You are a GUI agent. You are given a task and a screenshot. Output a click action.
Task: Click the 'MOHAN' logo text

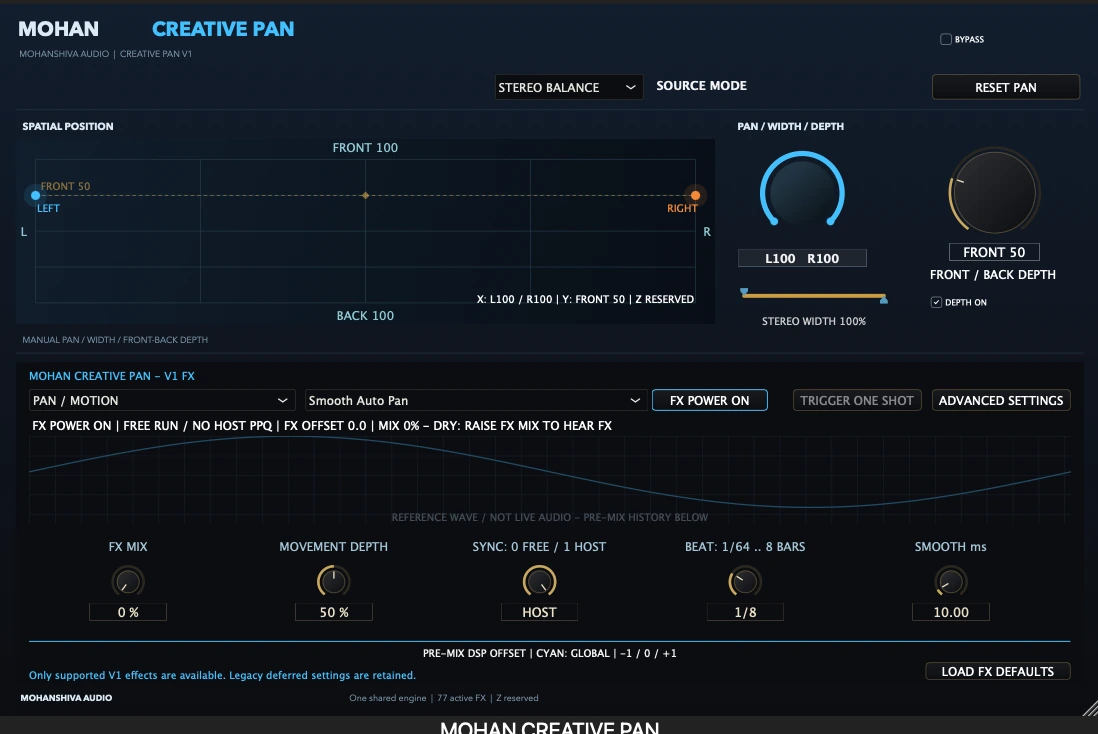click(x=58, y=29)
